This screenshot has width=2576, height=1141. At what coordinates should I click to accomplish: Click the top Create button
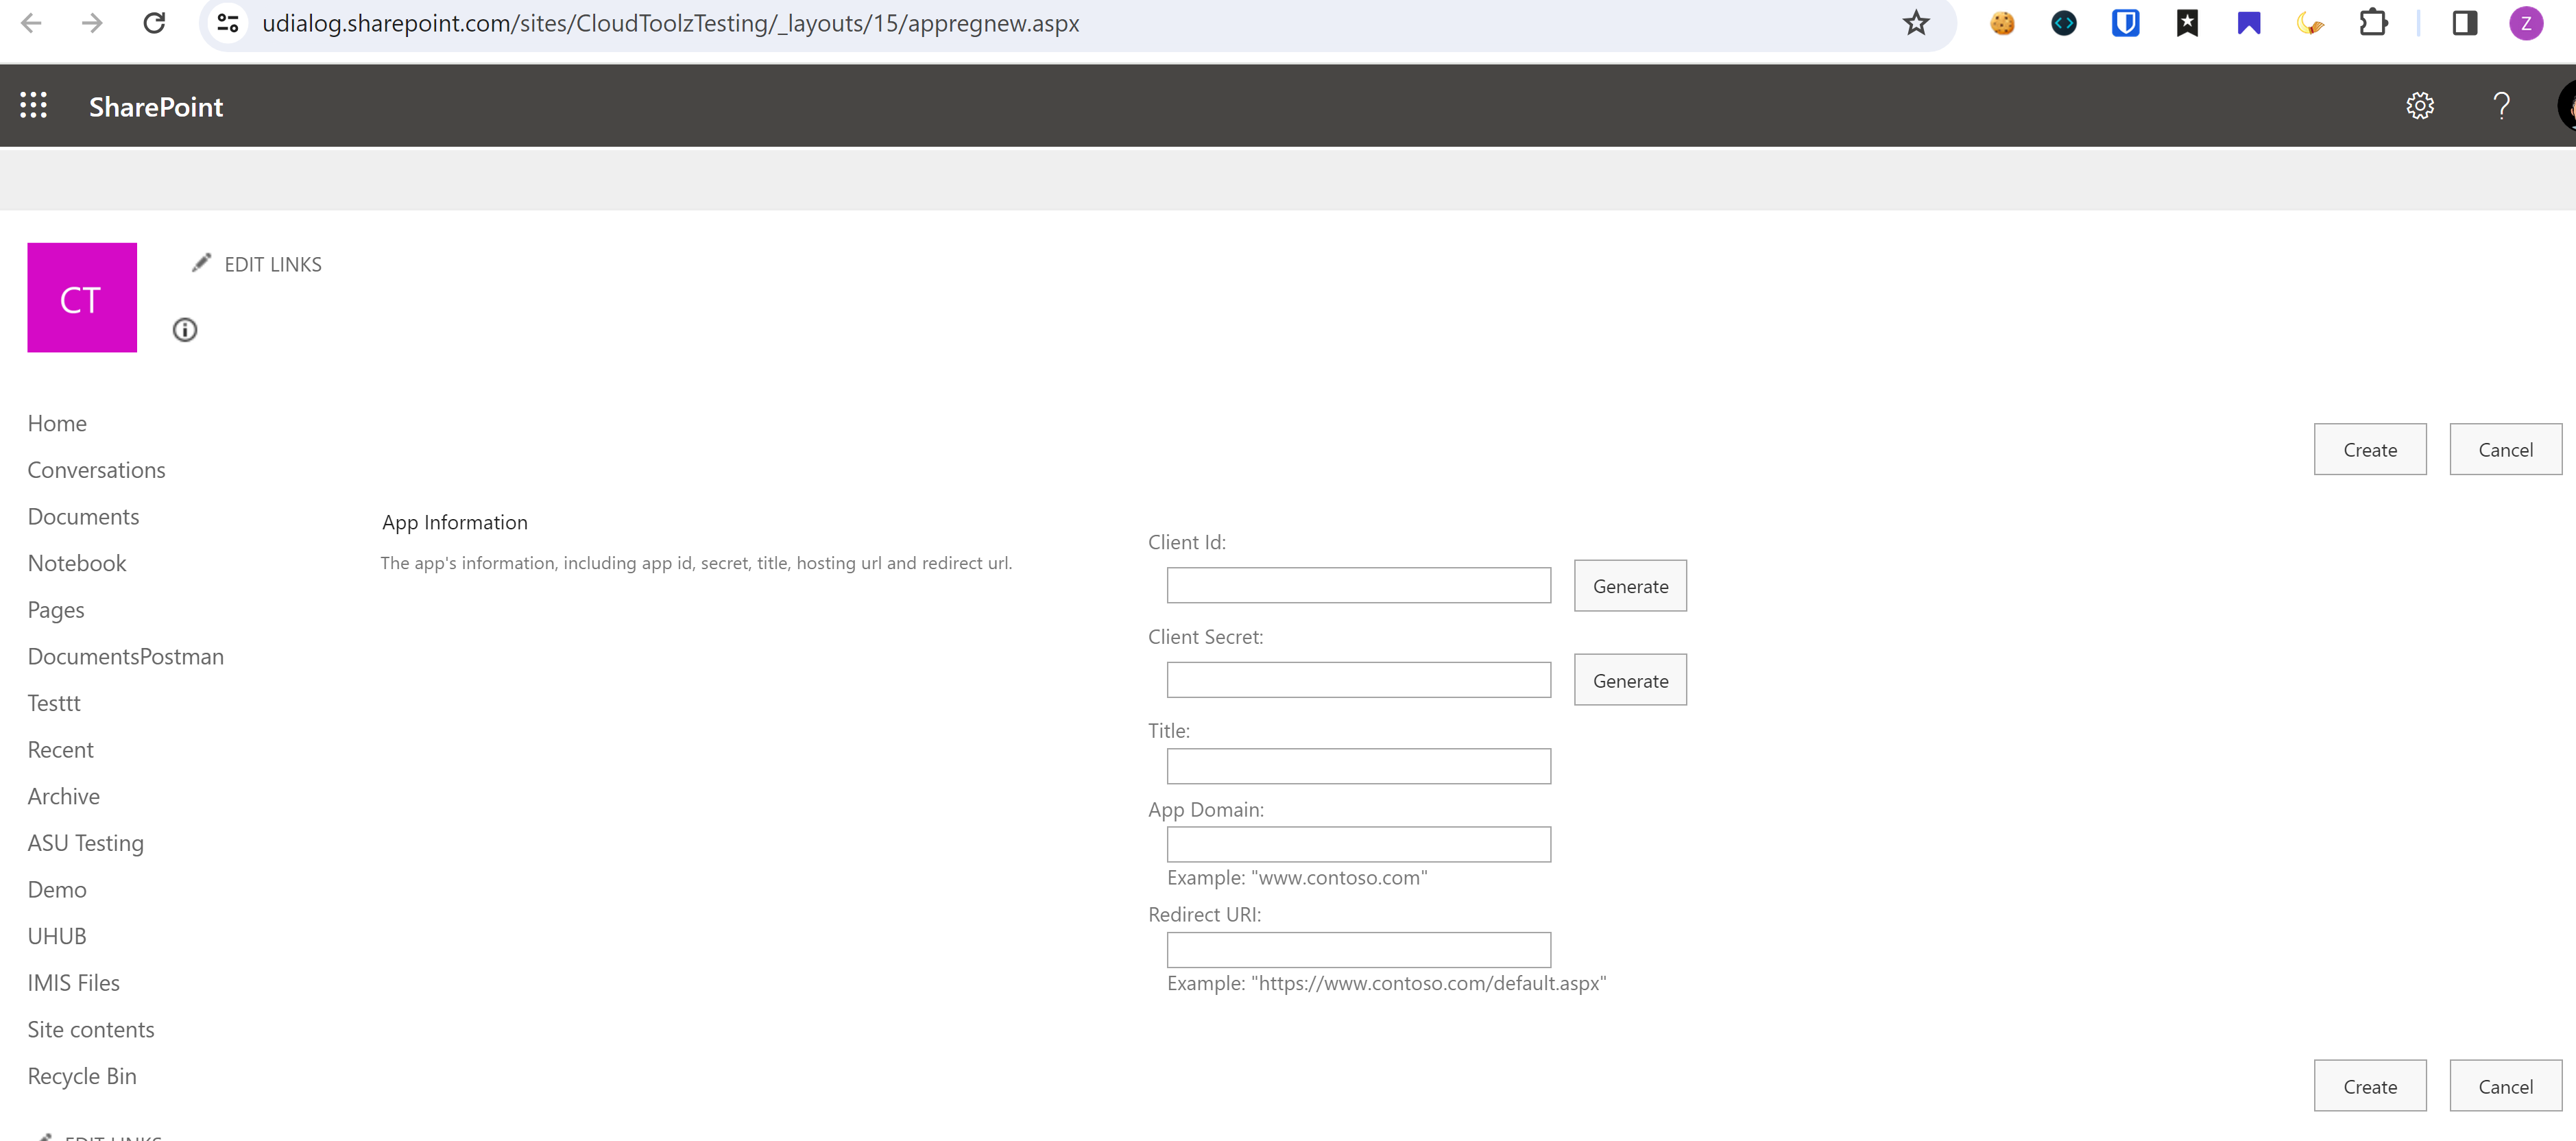click(x=2369, y=450)
